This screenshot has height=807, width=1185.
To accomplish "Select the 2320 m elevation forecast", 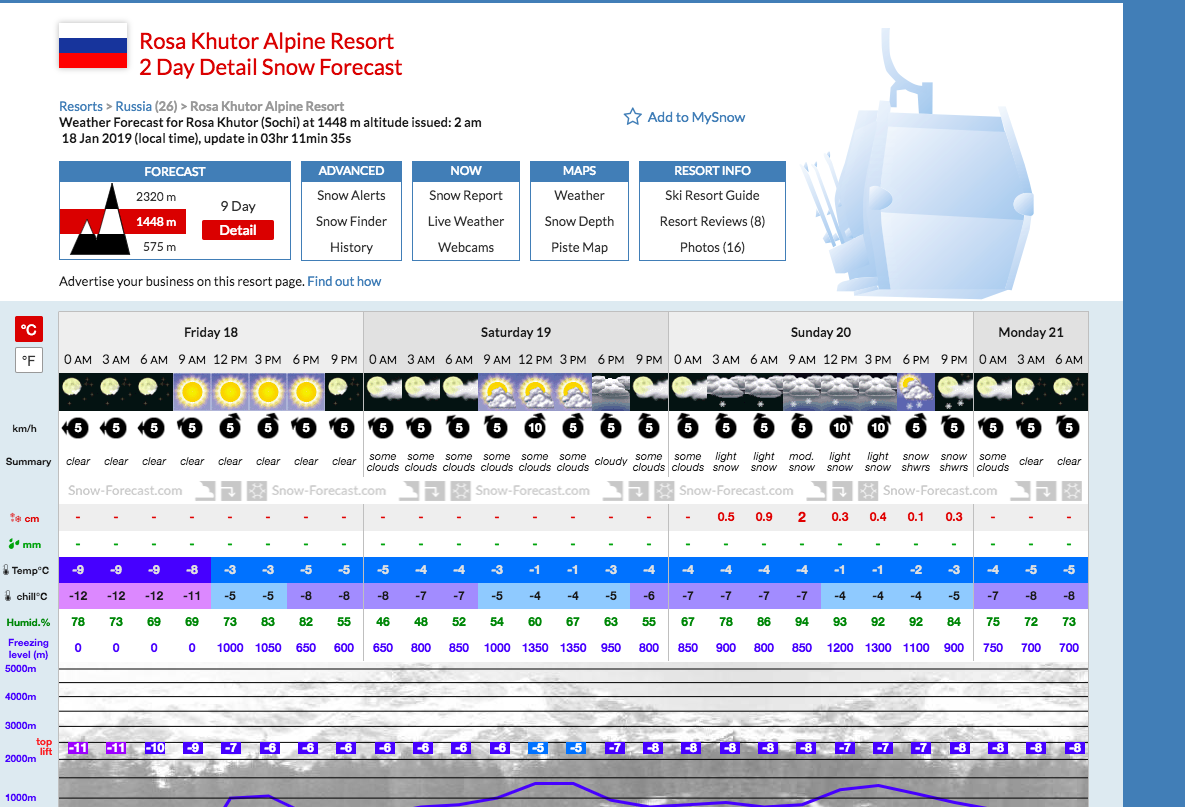I will (x=156, y=196).
